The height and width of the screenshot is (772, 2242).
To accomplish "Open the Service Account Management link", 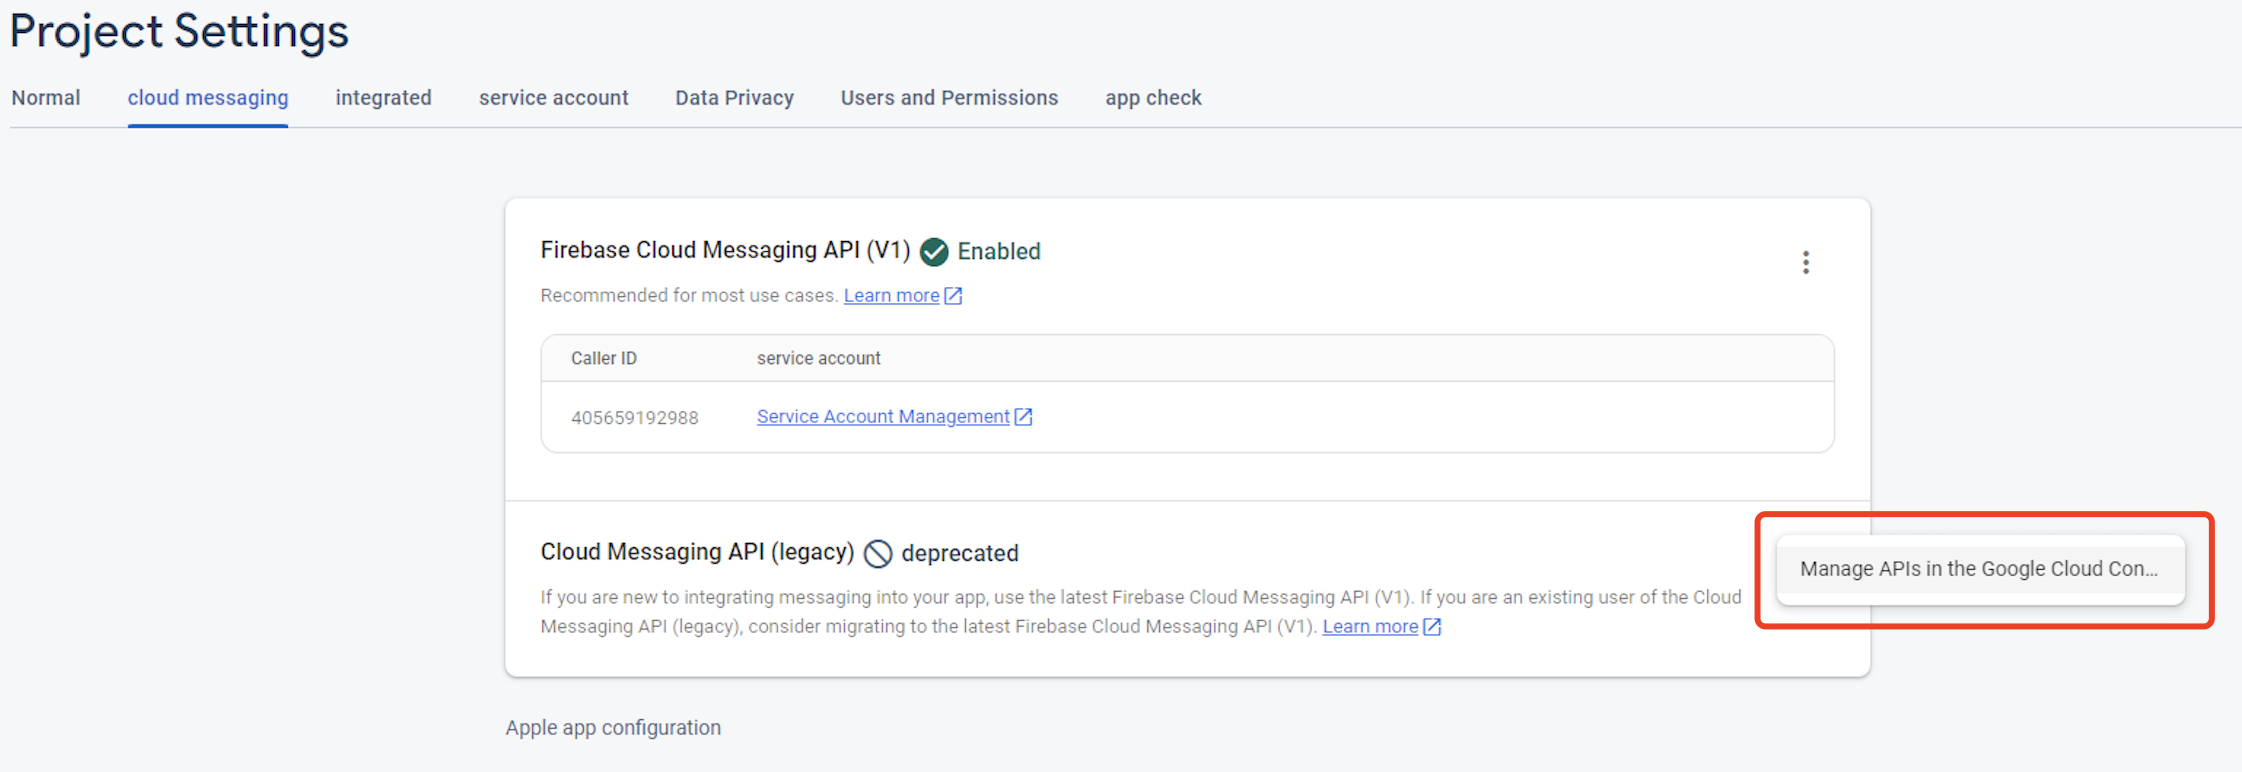I will click(x=883, y=417).
